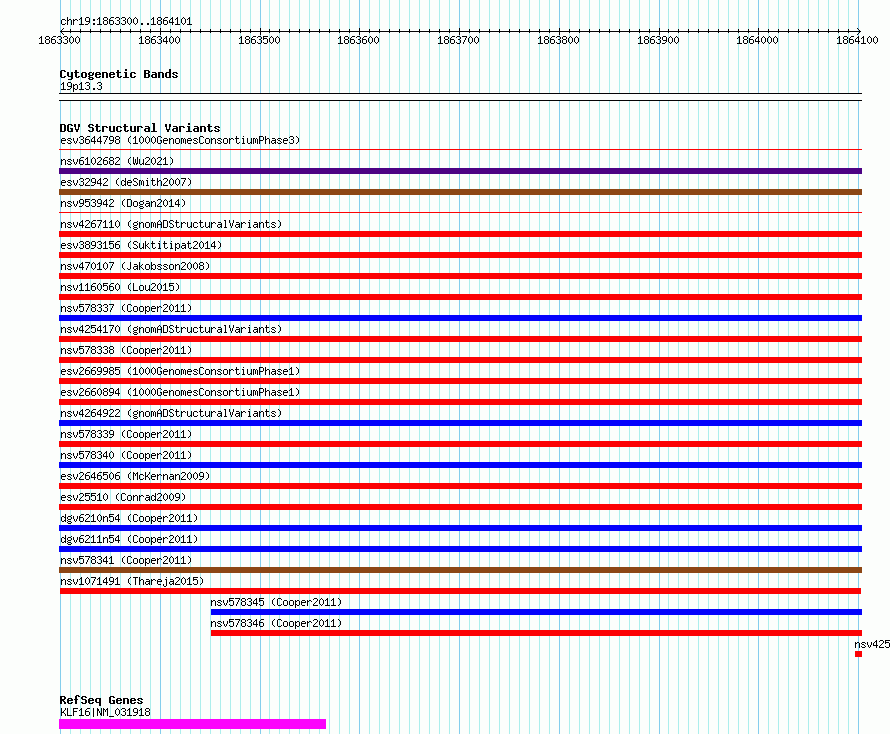
Task: Click the nsv578340 (Cooper2011) label
Action: pos(126,455)
